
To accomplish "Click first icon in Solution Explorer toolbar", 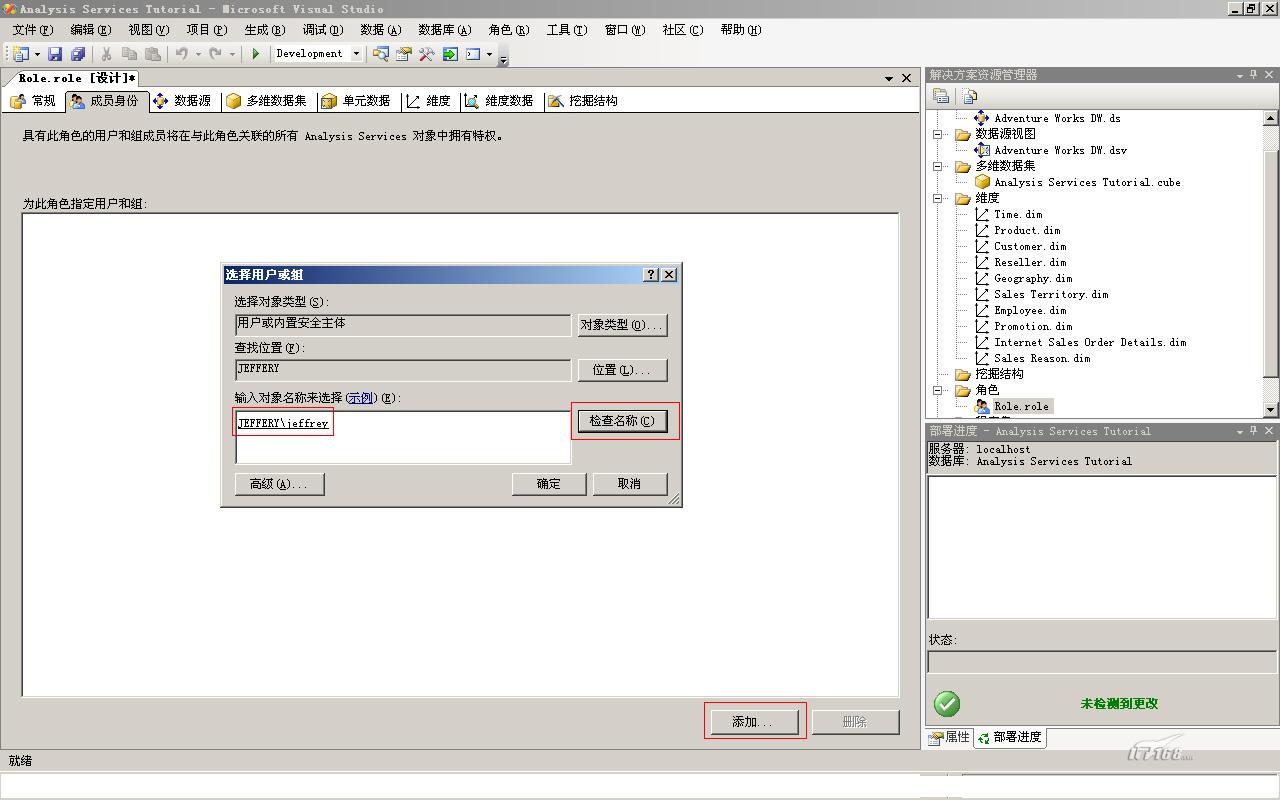I will (941, 96).
